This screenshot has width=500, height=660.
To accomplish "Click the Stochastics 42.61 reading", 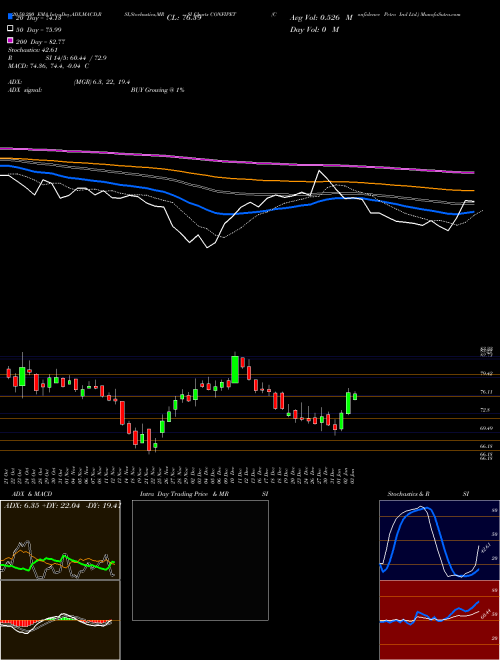I will click(32, 50).
